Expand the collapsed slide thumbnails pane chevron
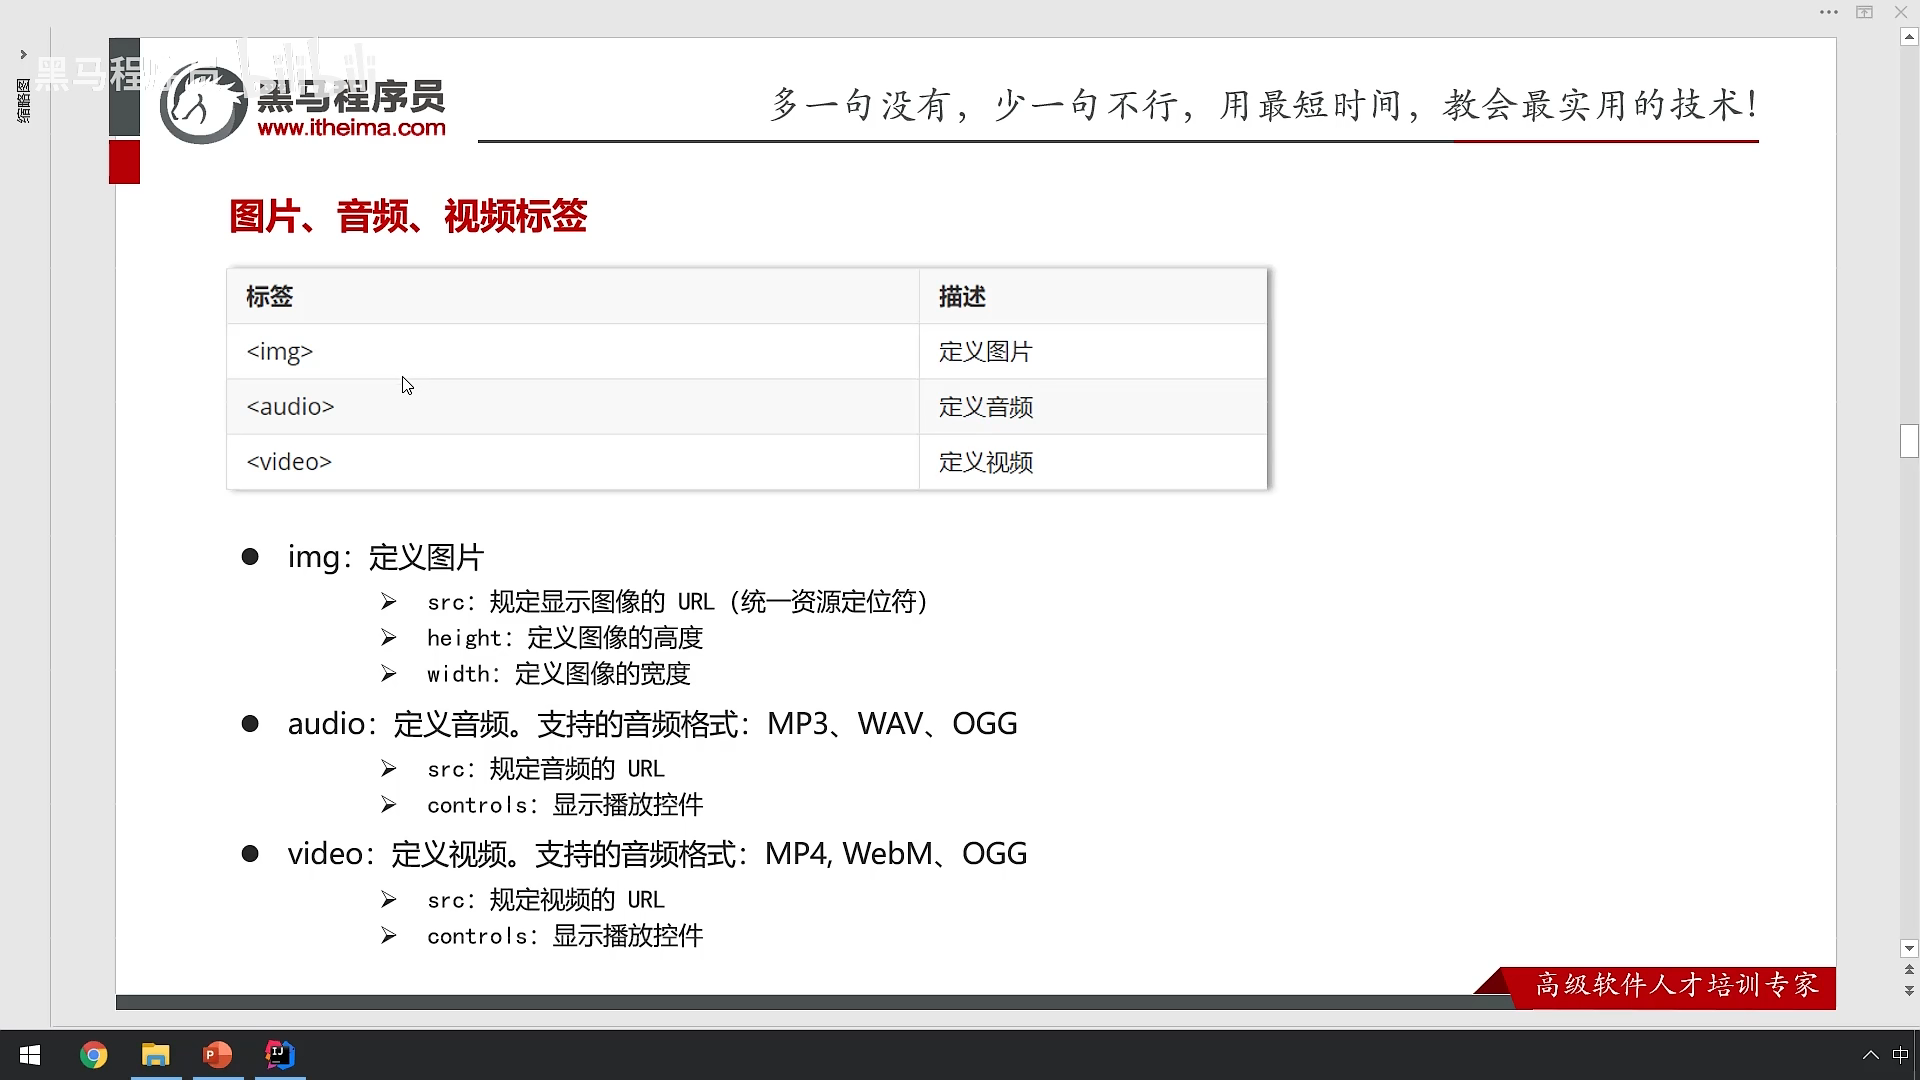 coord(23,54)
